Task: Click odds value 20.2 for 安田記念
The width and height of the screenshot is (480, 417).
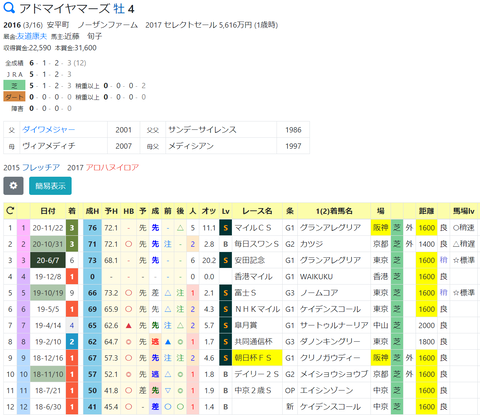Action: tap(209, 260)
